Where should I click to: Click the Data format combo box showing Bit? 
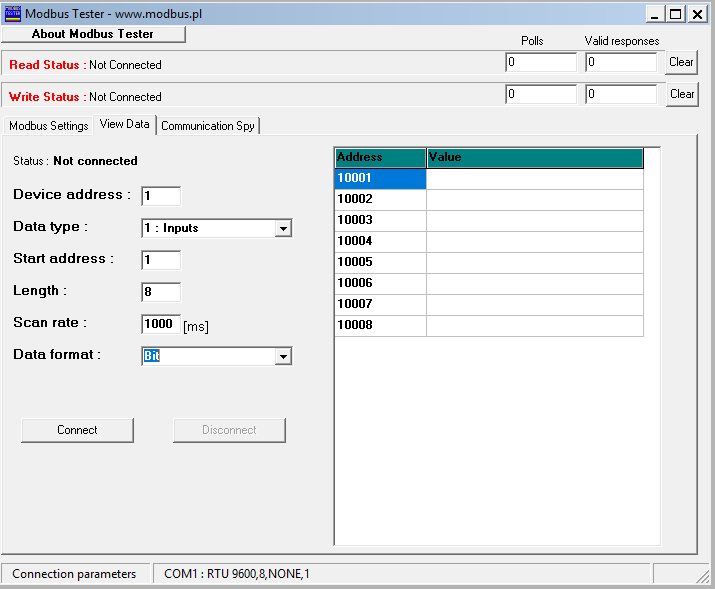click(x=216, y=356)
